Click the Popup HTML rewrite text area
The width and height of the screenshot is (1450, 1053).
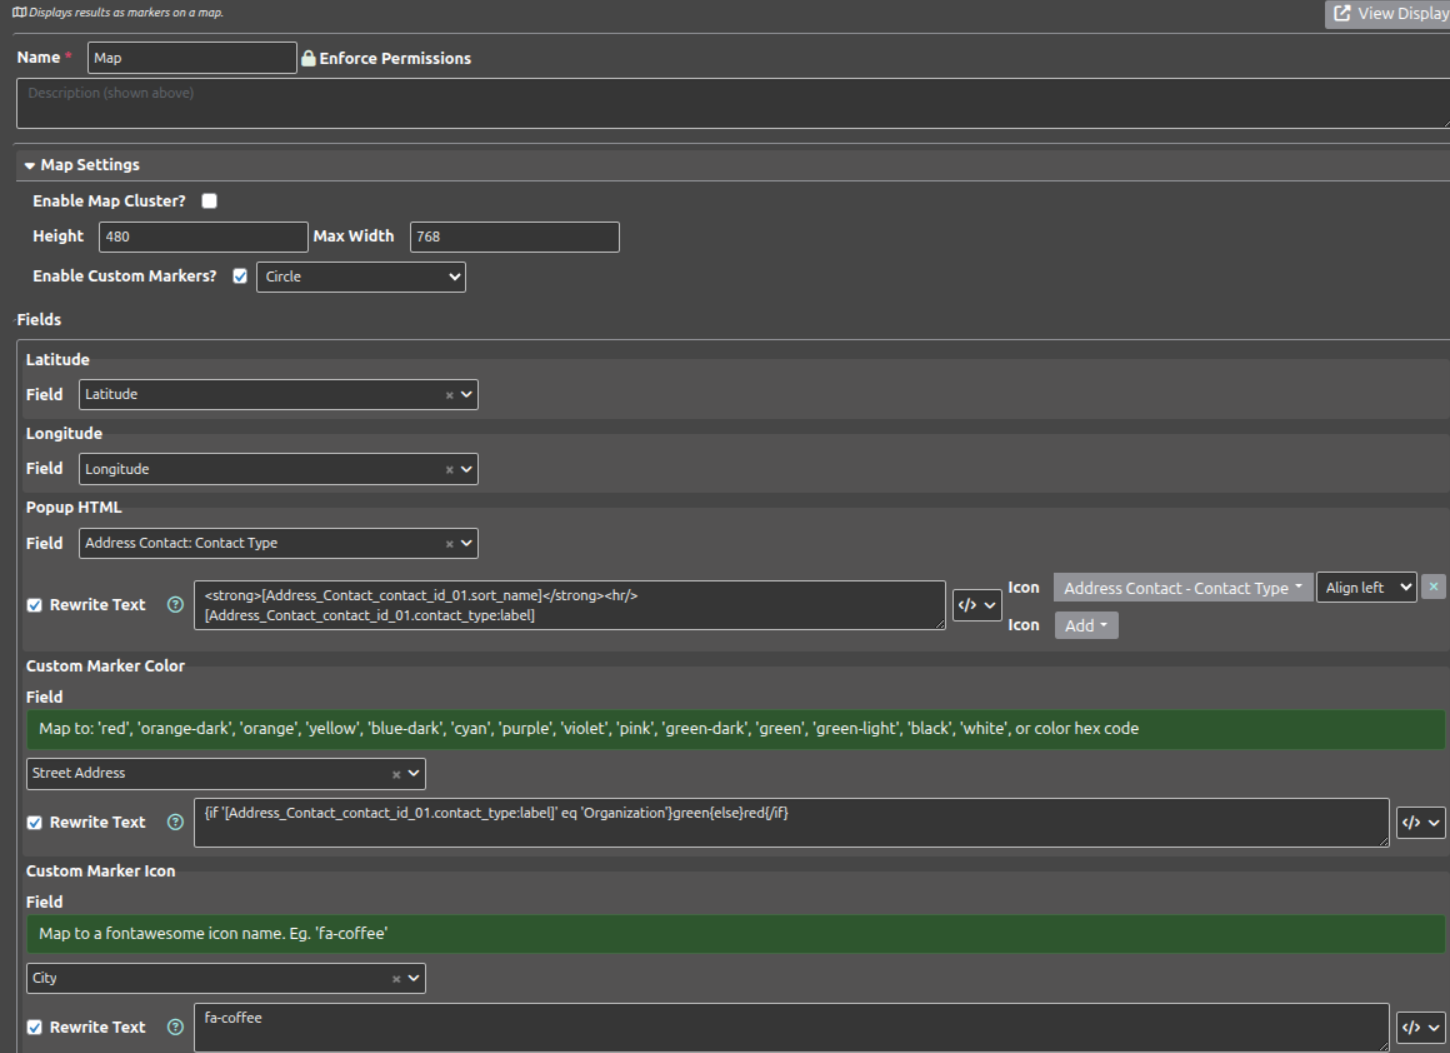[570, 605]
